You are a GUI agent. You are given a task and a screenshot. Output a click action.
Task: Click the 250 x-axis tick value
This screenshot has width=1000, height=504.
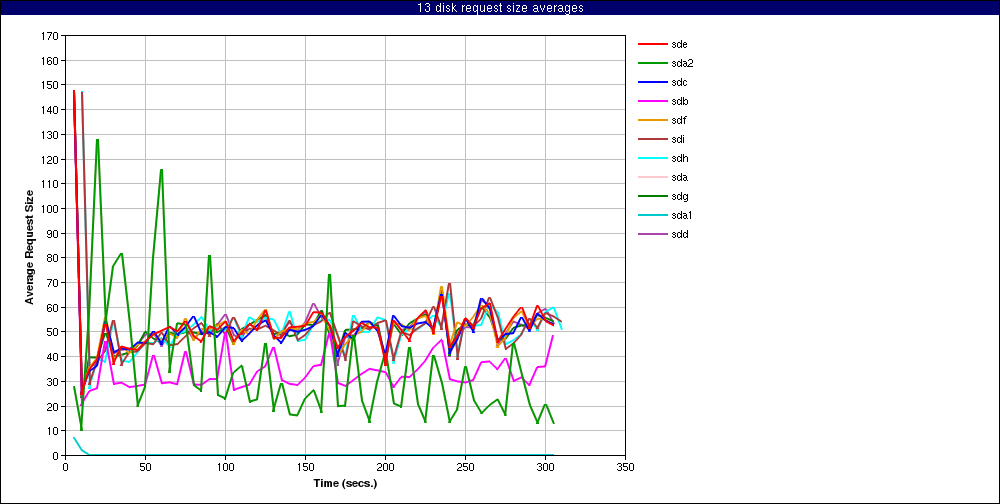[x=466, y=467]
